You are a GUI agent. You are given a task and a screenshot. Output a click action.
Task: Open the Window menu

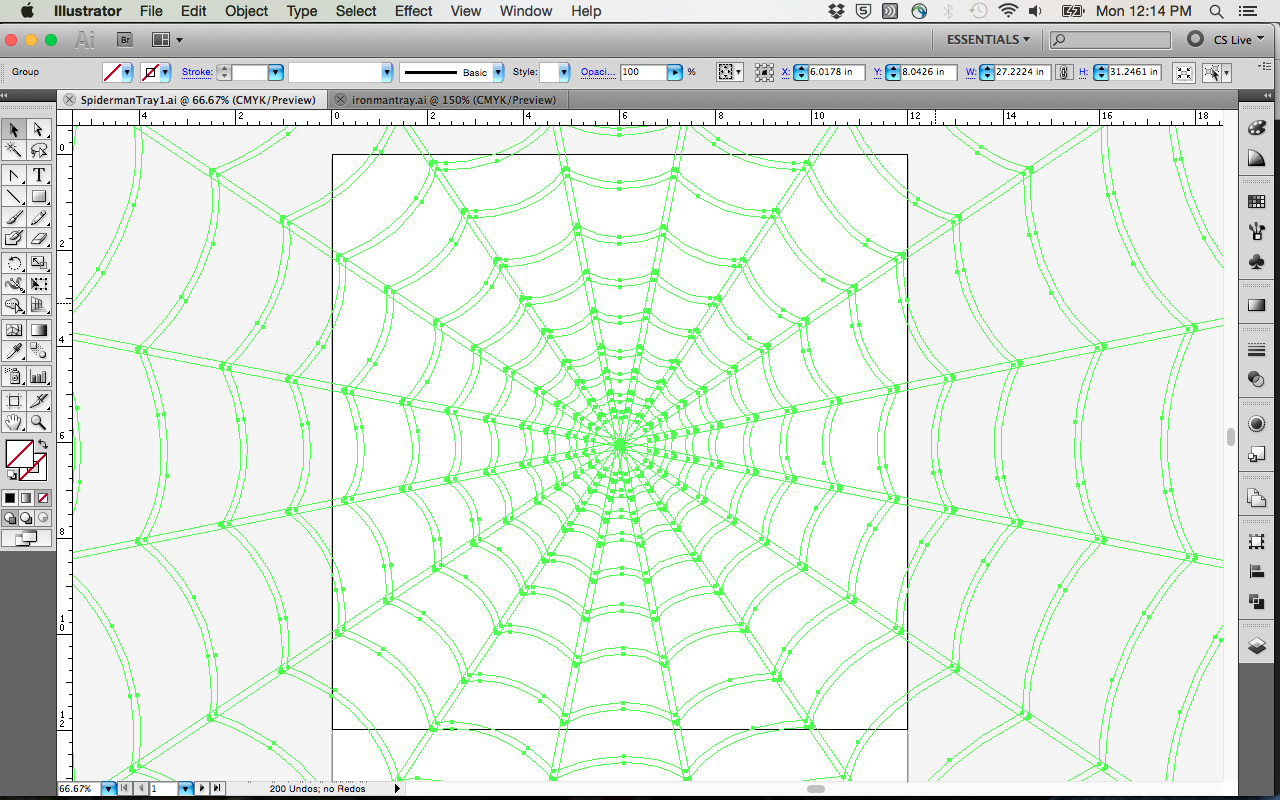tap(525, 11)
